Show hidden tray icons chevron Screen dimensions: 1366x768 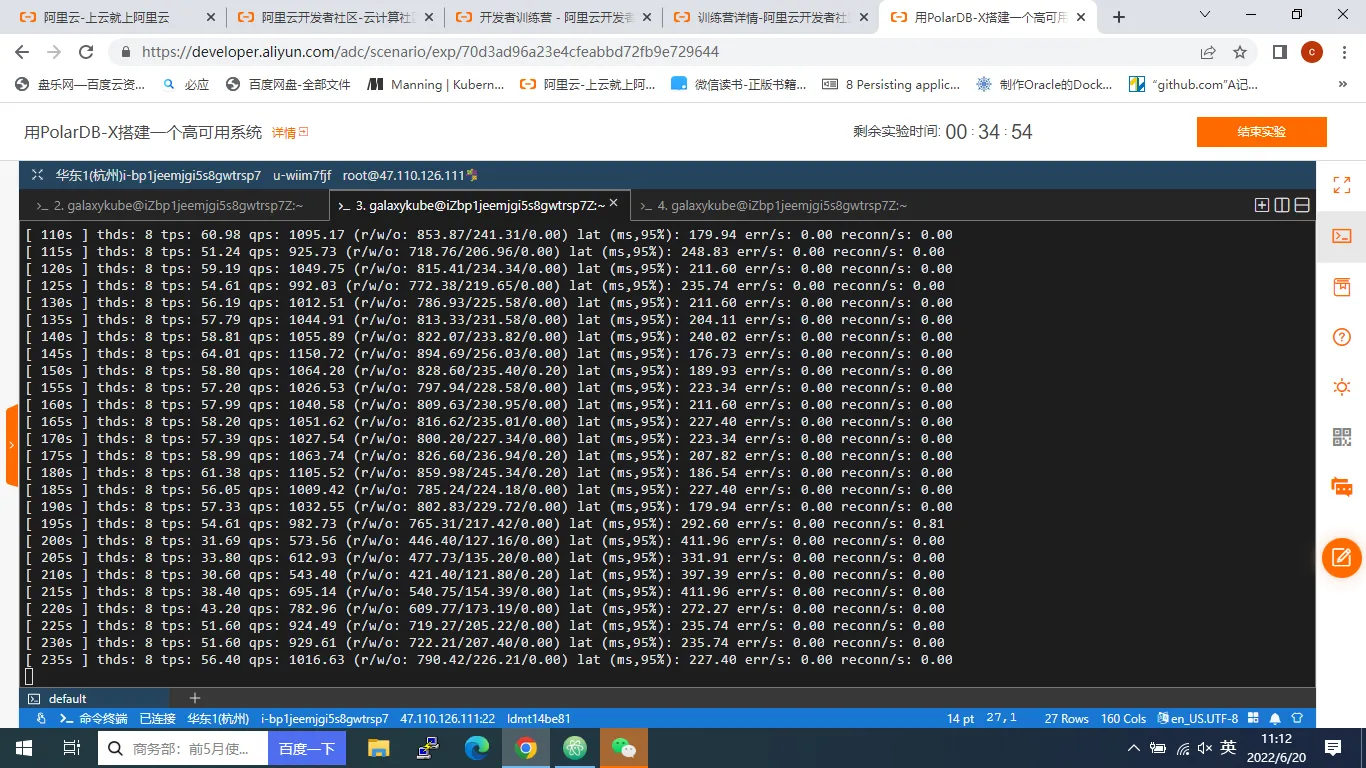1133,748
